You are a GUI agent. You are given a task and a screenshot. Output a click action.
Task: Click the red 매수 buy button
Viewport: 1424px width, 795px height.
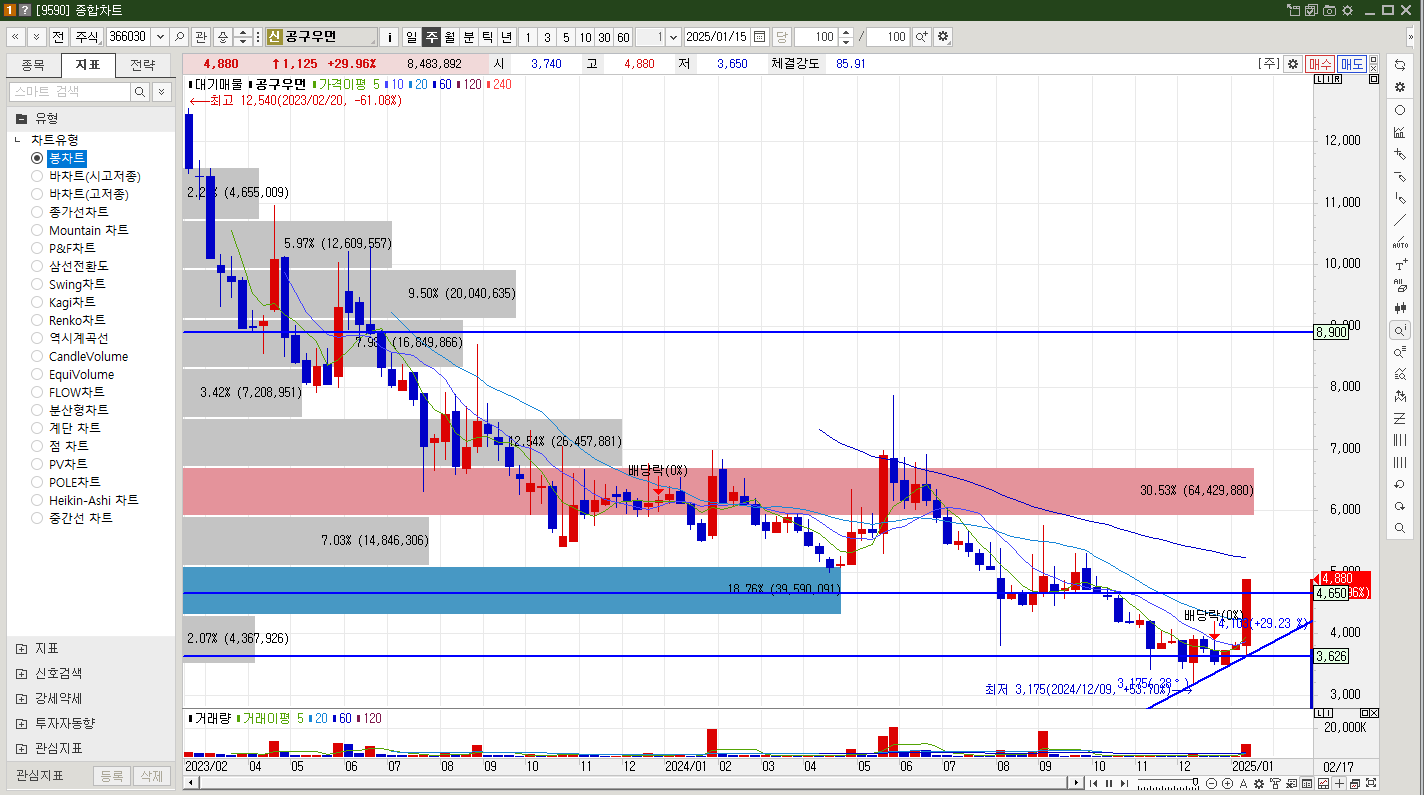point(1320,64)
